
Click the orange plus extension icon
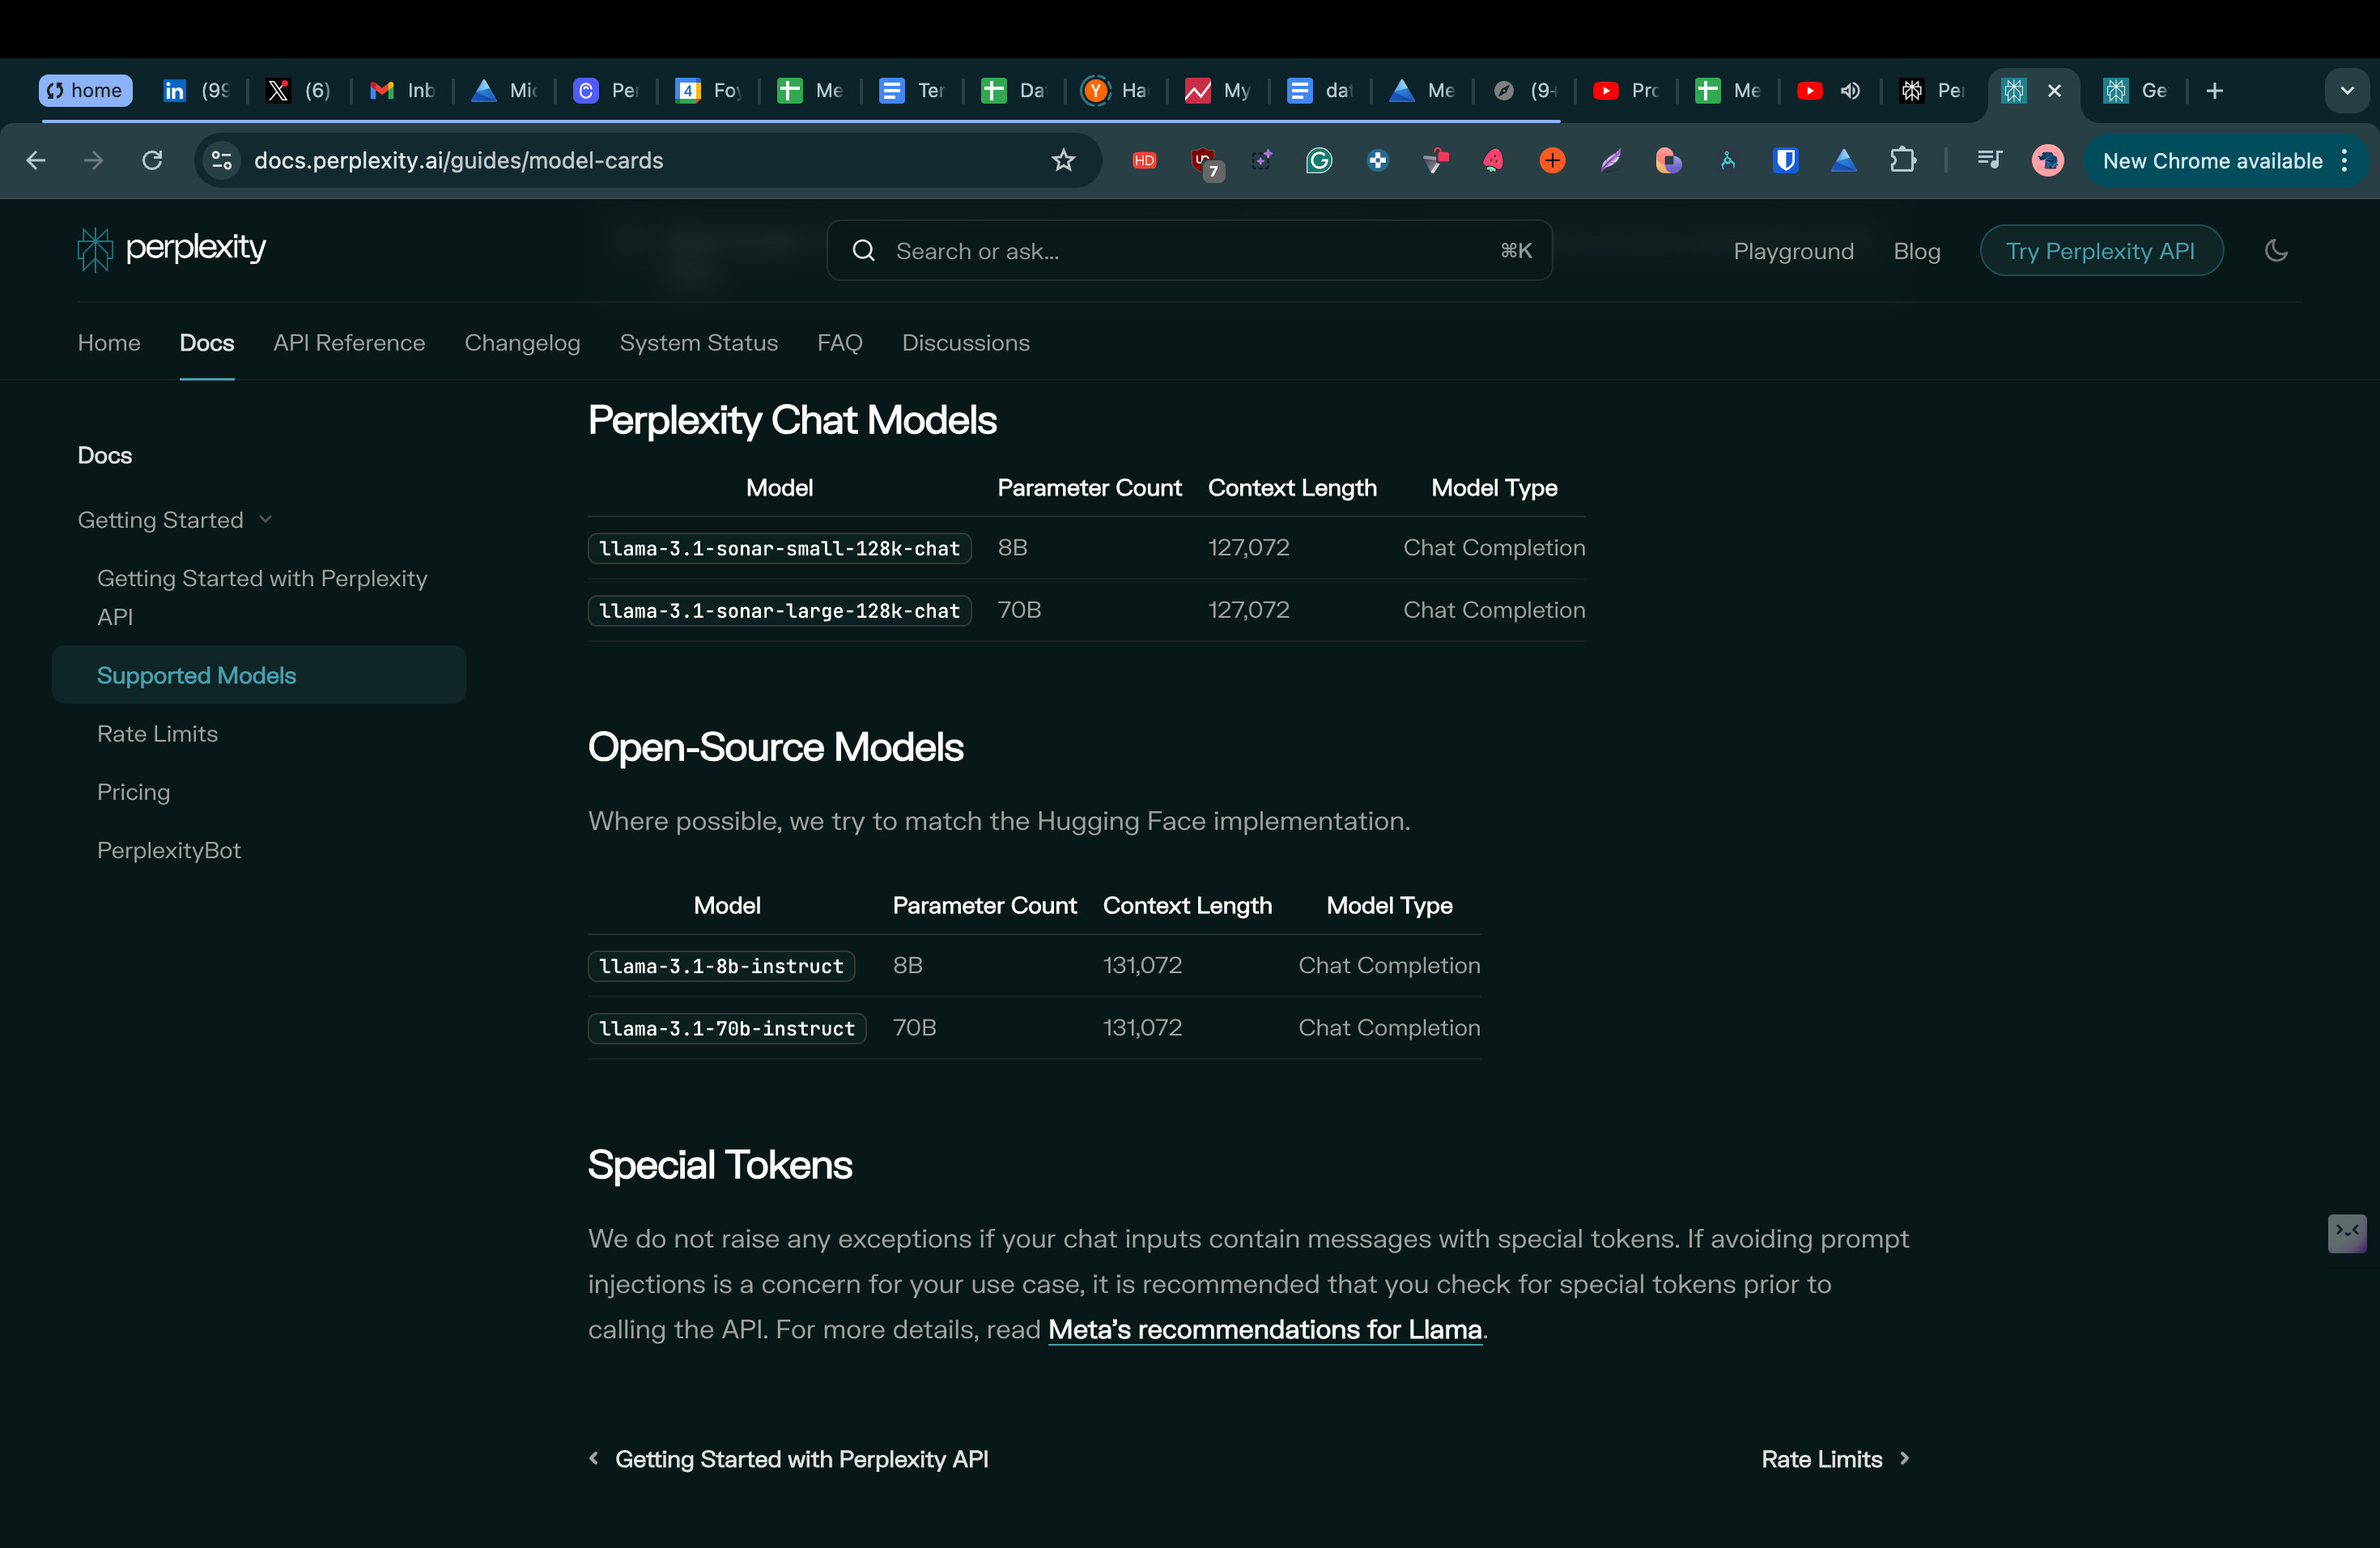coord(1552,160)
